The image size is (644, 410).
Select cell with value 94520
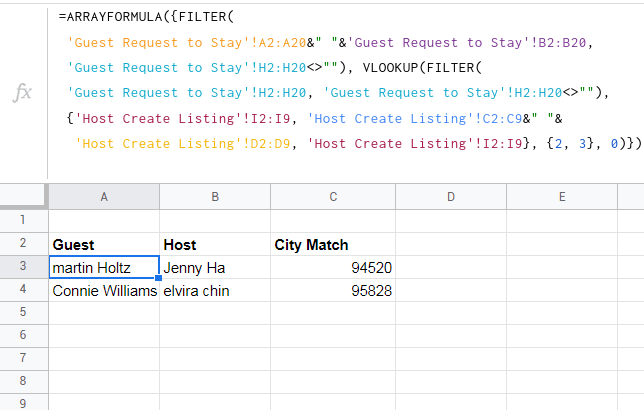coord(333,267)
